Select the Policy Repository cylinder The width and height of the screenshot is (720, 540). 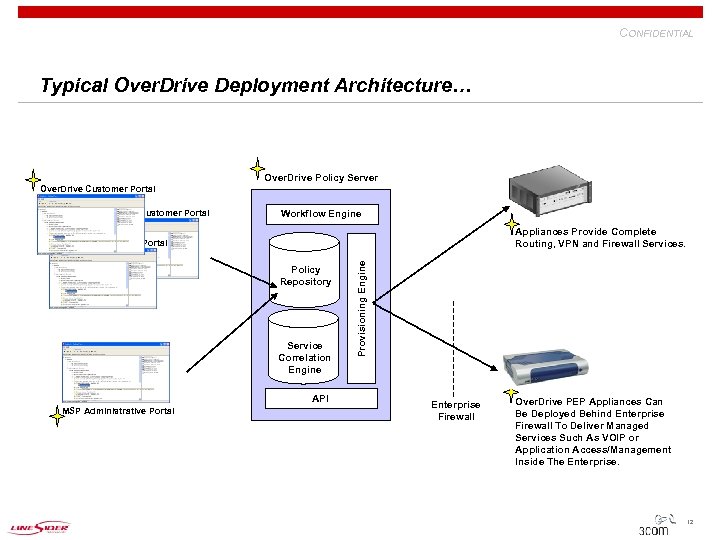(x=304, y=270)
